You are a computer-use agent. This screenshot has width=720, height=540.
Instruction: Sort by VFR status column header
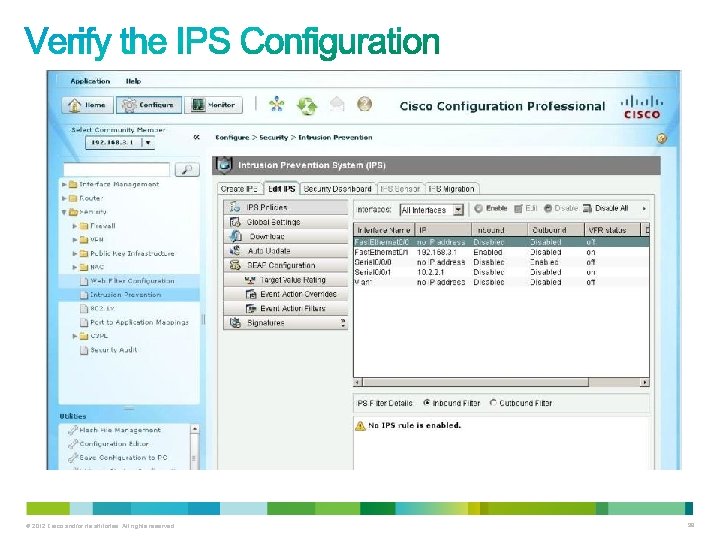(x=612, y=230)
